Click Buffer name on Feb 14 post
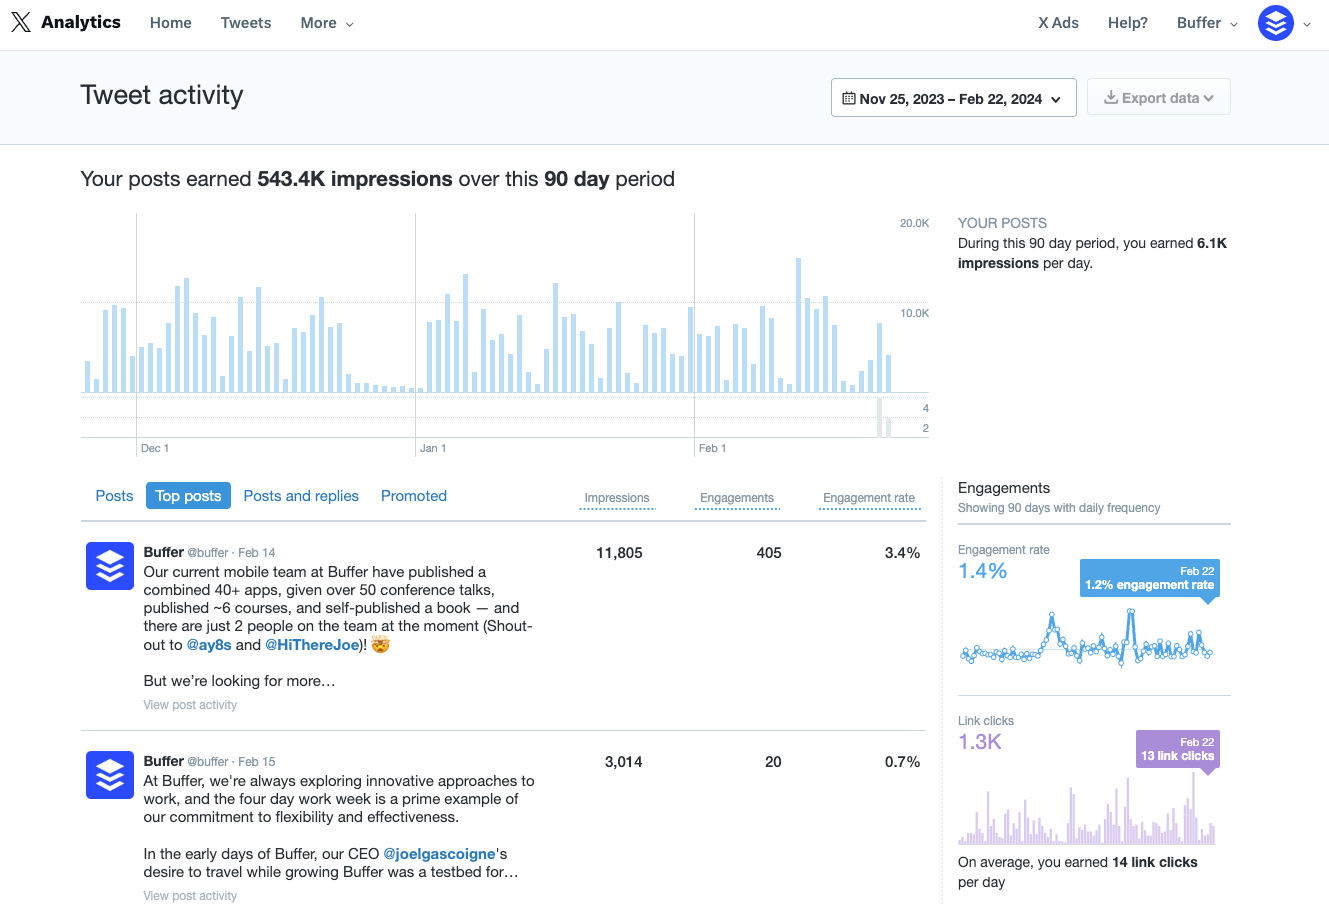The height and width of the screenshot is (905, 1329). coord(164,552)
